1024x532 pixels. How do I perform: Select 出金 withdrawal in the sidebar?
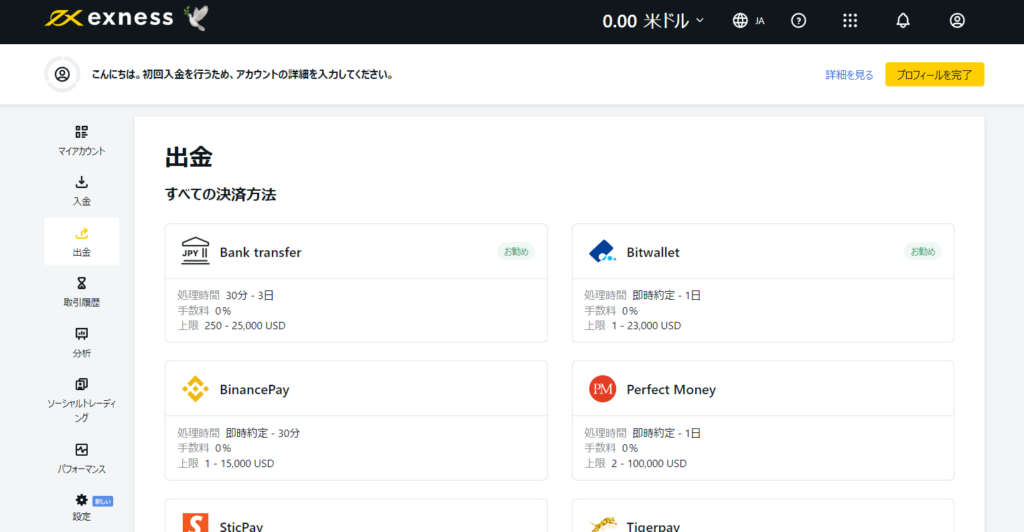pos(82,242)
